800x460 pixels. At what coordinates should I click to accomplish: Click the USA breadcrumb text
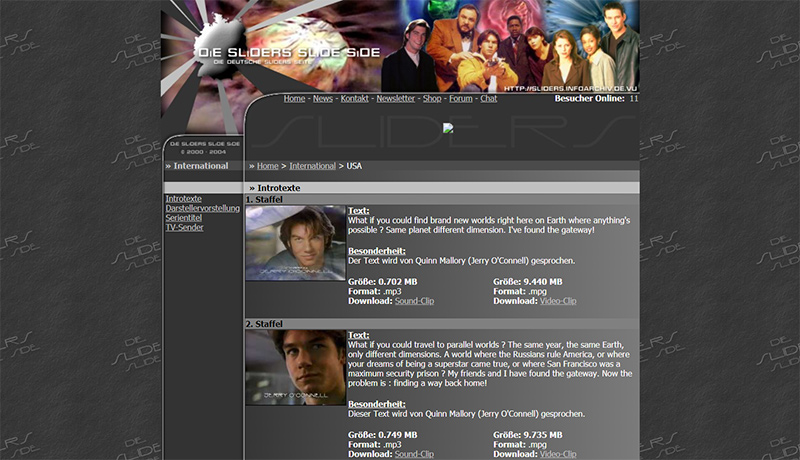pyautogui.click(x=354, y=166)
